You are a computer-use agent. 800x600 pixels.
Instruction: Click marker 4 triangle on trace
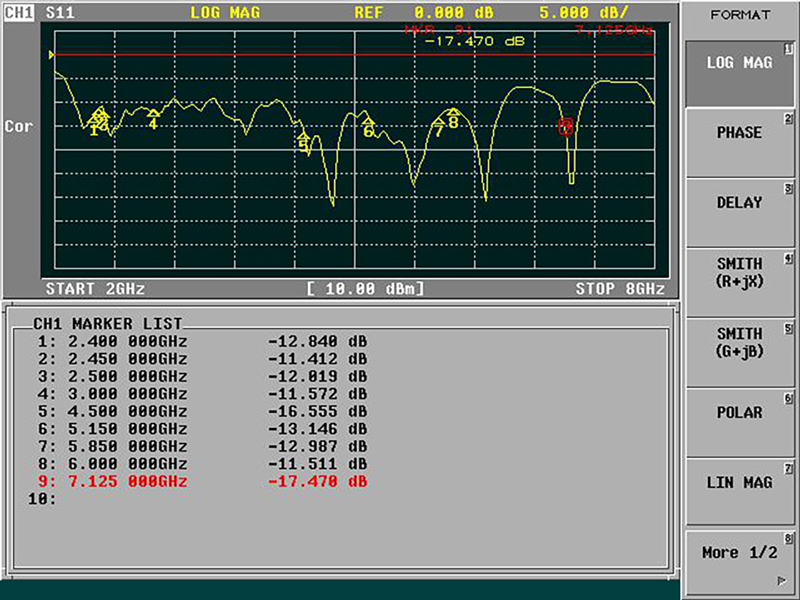[x=153, y=113]
